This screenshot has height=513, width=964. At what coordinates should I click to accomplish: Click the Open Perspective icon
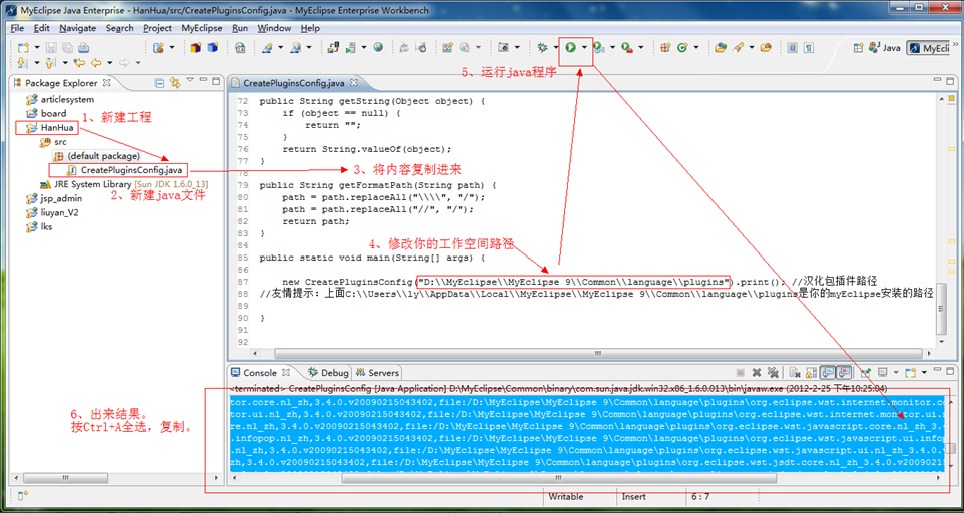(858, 48)
